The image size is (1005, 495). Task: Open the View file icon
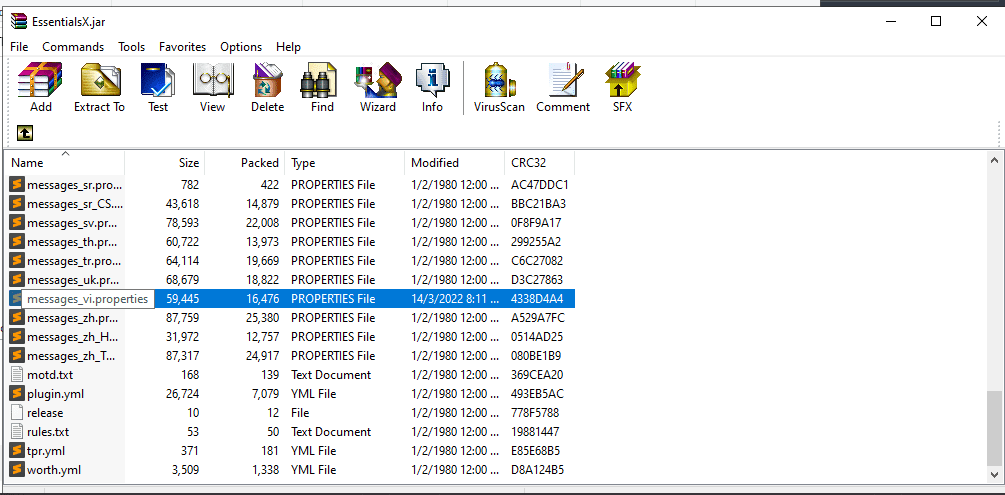(x=212, y=87)
